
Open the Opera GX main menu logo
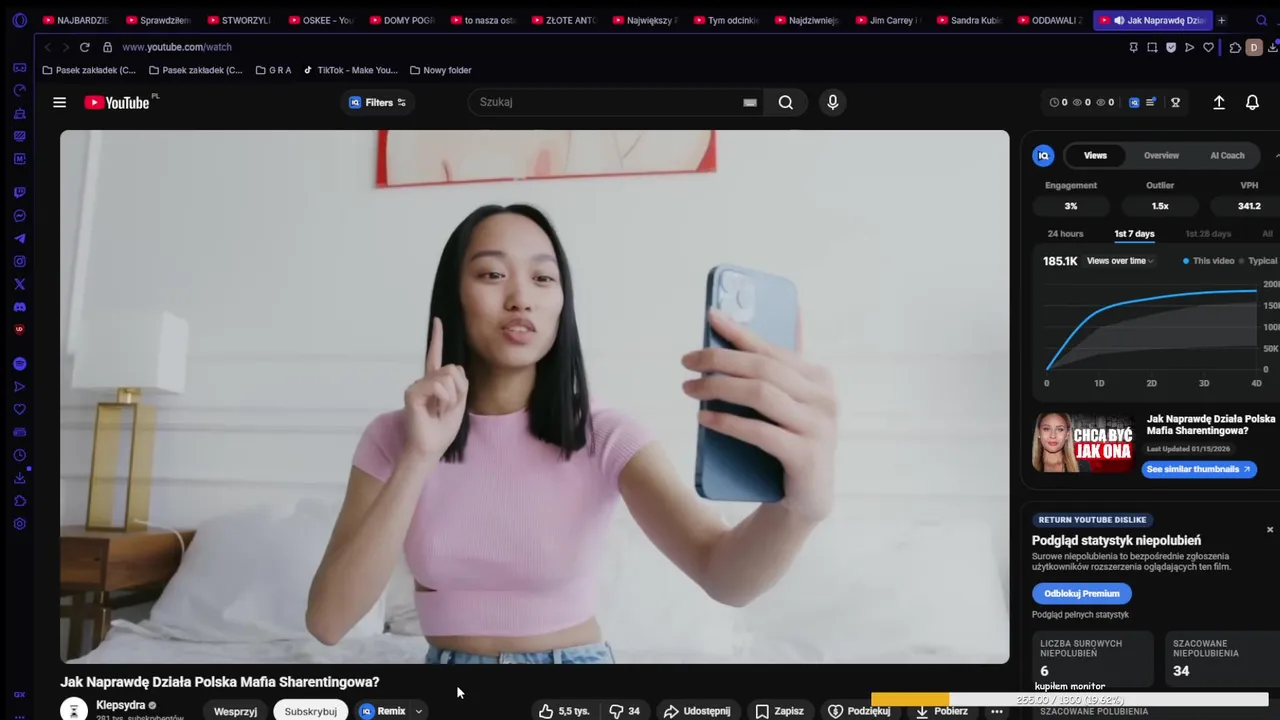click(x=19, y=20)
